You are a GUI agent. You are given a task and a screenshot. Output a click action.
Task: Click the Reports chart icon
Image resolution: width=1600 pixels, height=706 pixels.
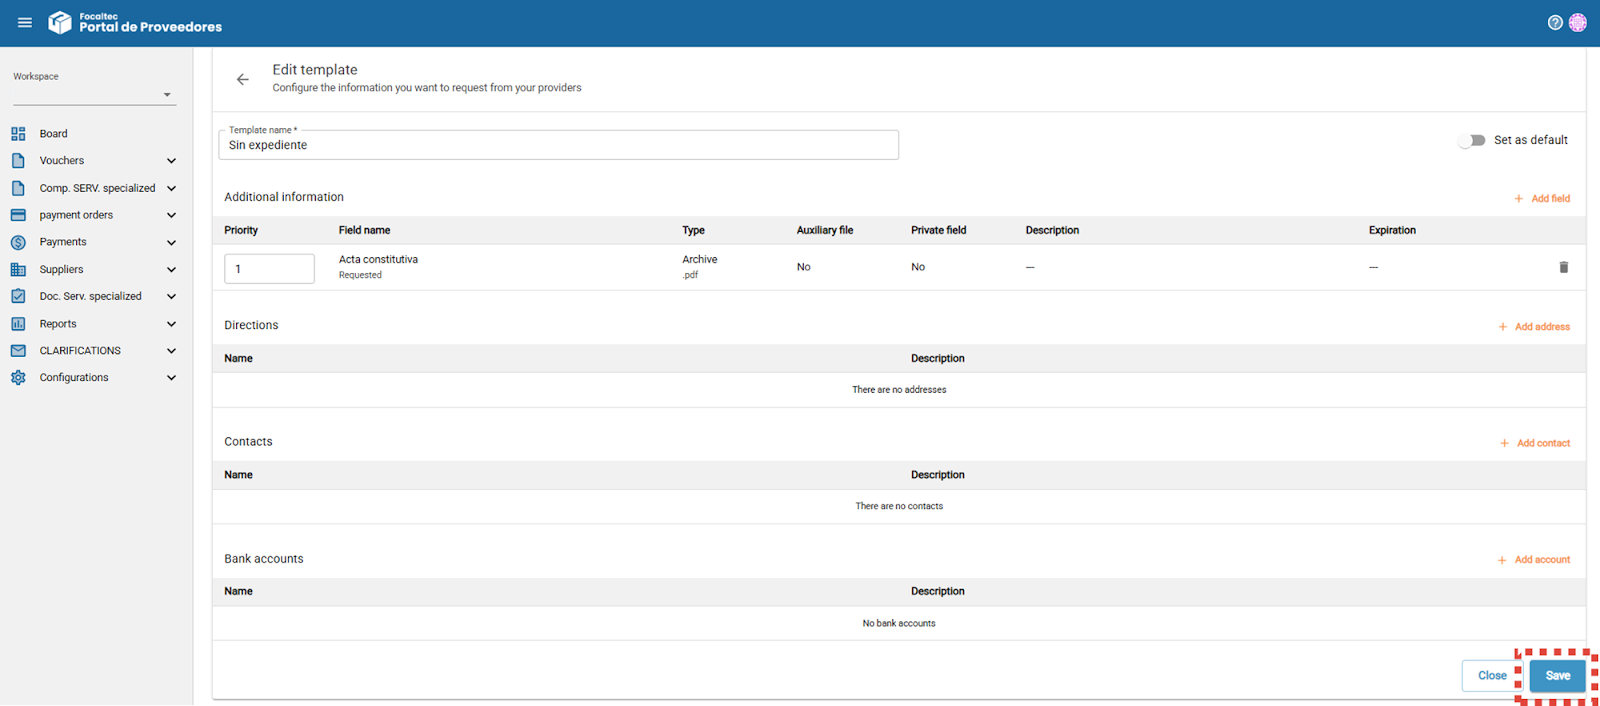[x=18, y=324]
